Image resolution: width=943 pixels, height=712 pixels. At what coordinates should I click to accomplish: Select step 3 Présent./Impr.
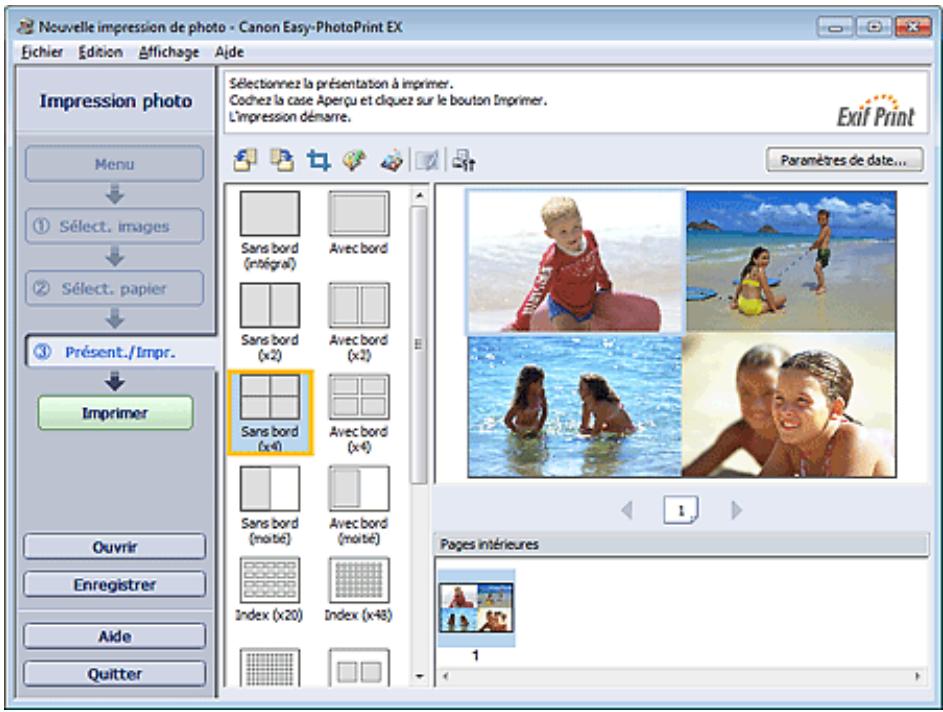click(120, 352)
